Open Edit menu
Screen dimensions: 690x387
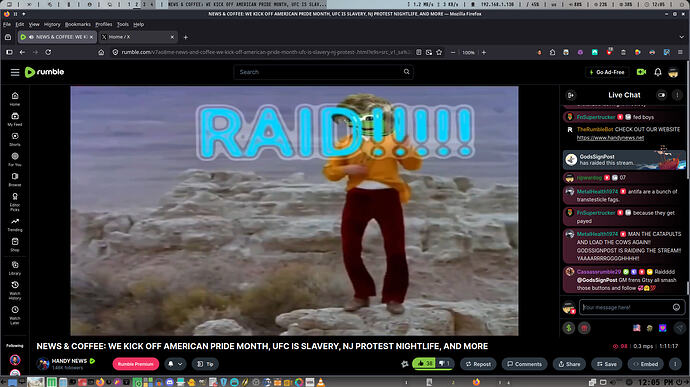pyautogui.click(x=20, y=24)
